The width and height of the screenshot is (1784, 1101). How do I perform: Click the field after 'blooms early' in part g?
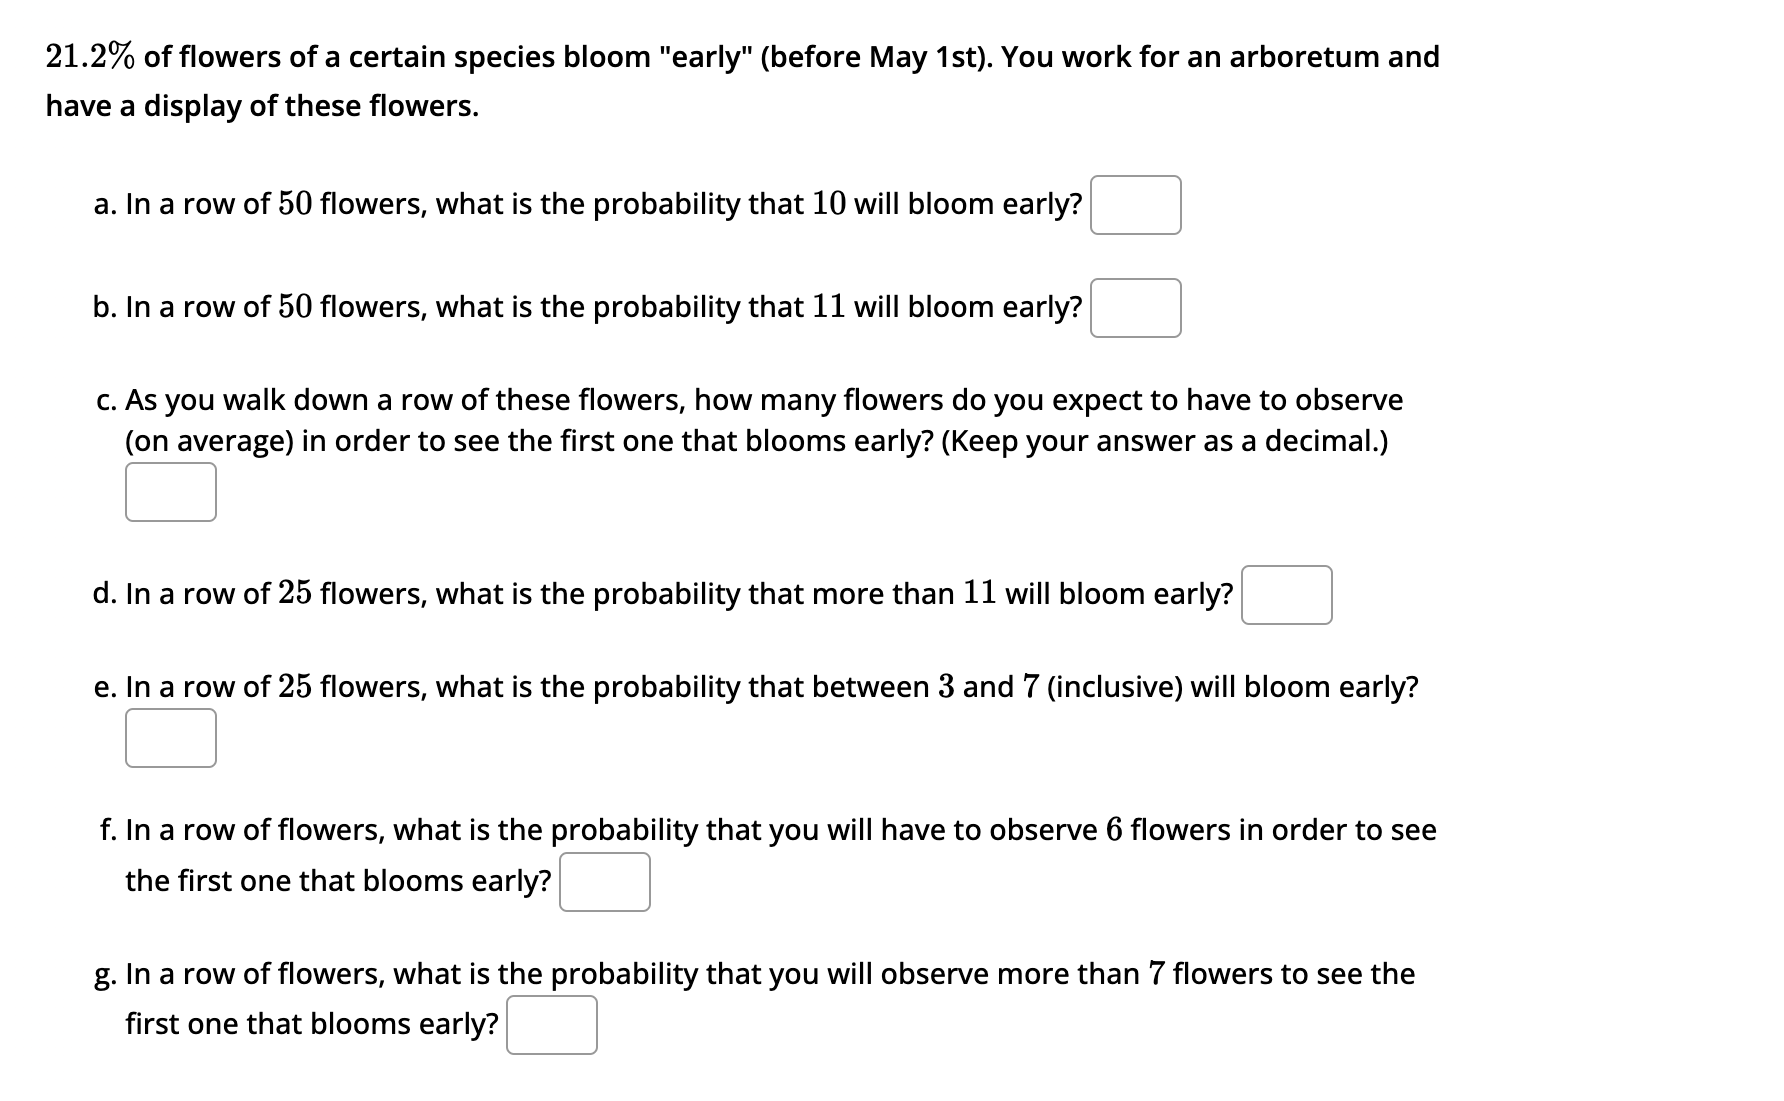(x=552, y=1023)
